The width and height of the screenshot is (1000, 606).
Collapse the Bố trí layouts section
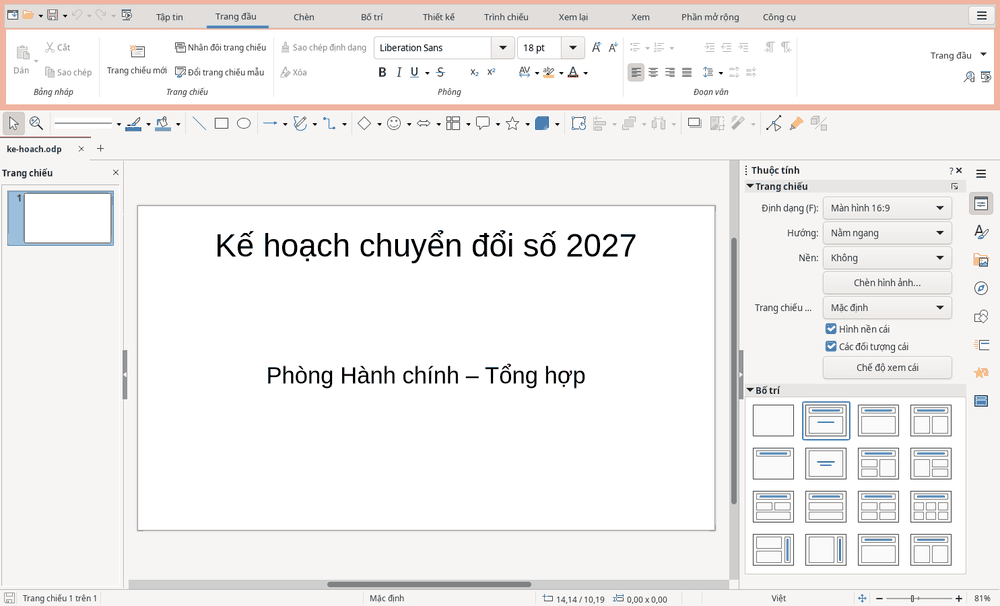[750, 390]
